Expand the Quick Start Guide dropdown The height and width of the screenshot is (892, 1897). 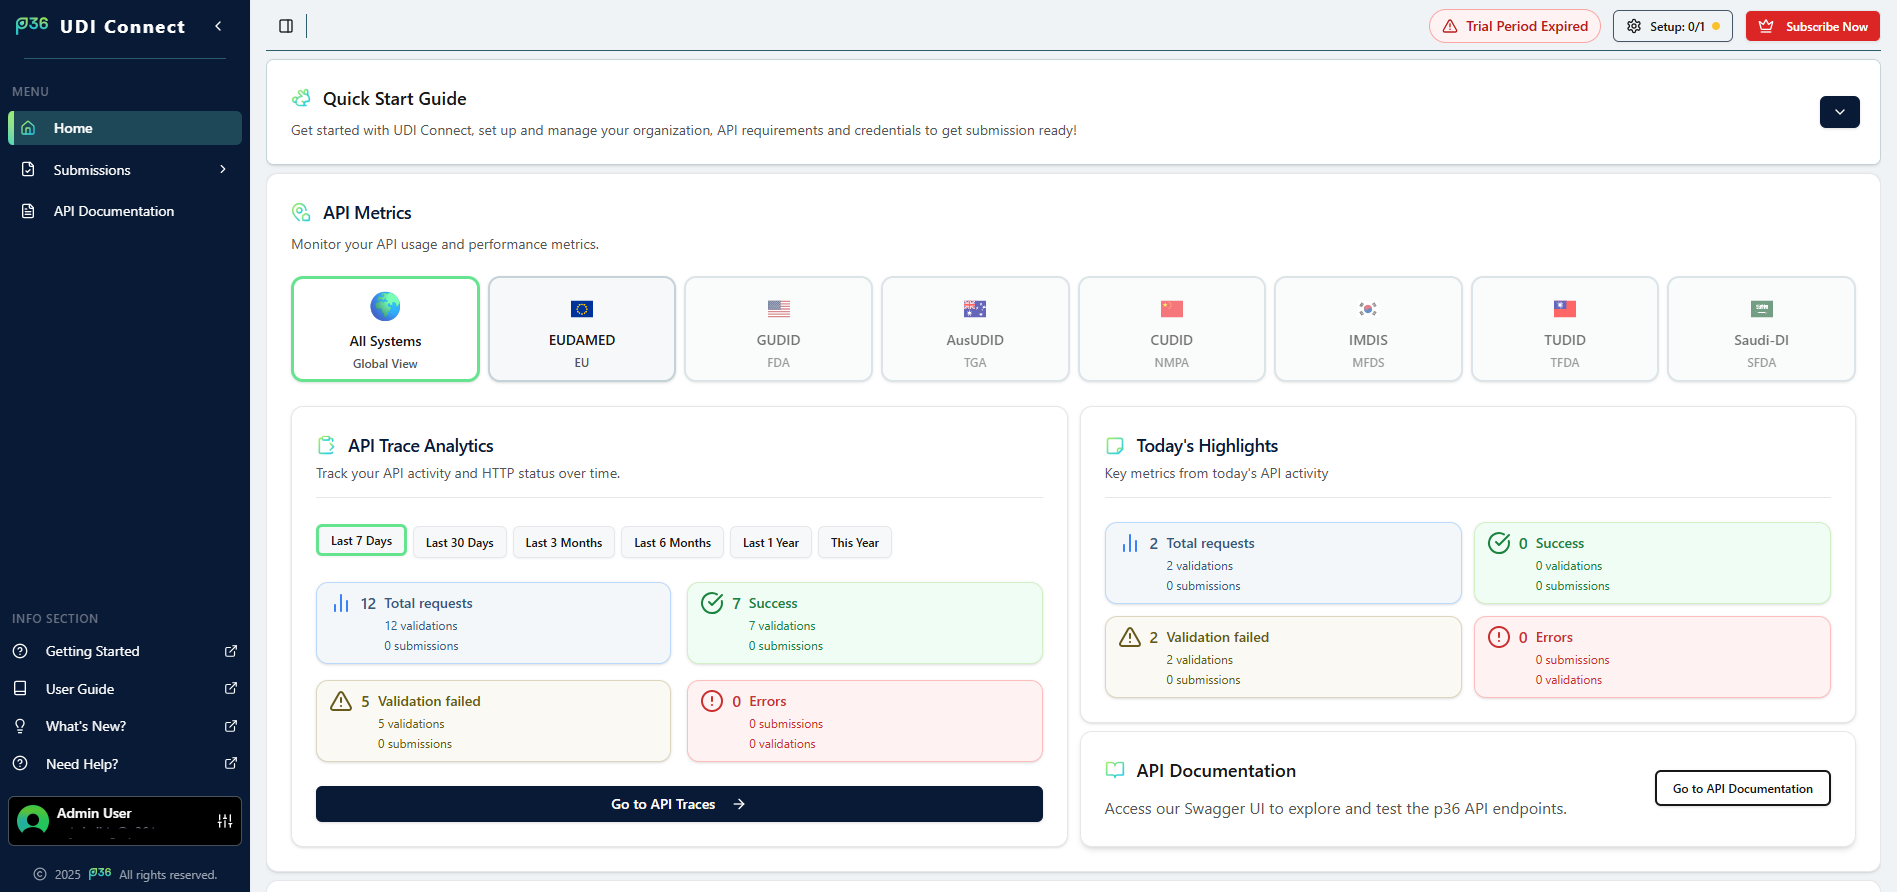point(1840,112)
